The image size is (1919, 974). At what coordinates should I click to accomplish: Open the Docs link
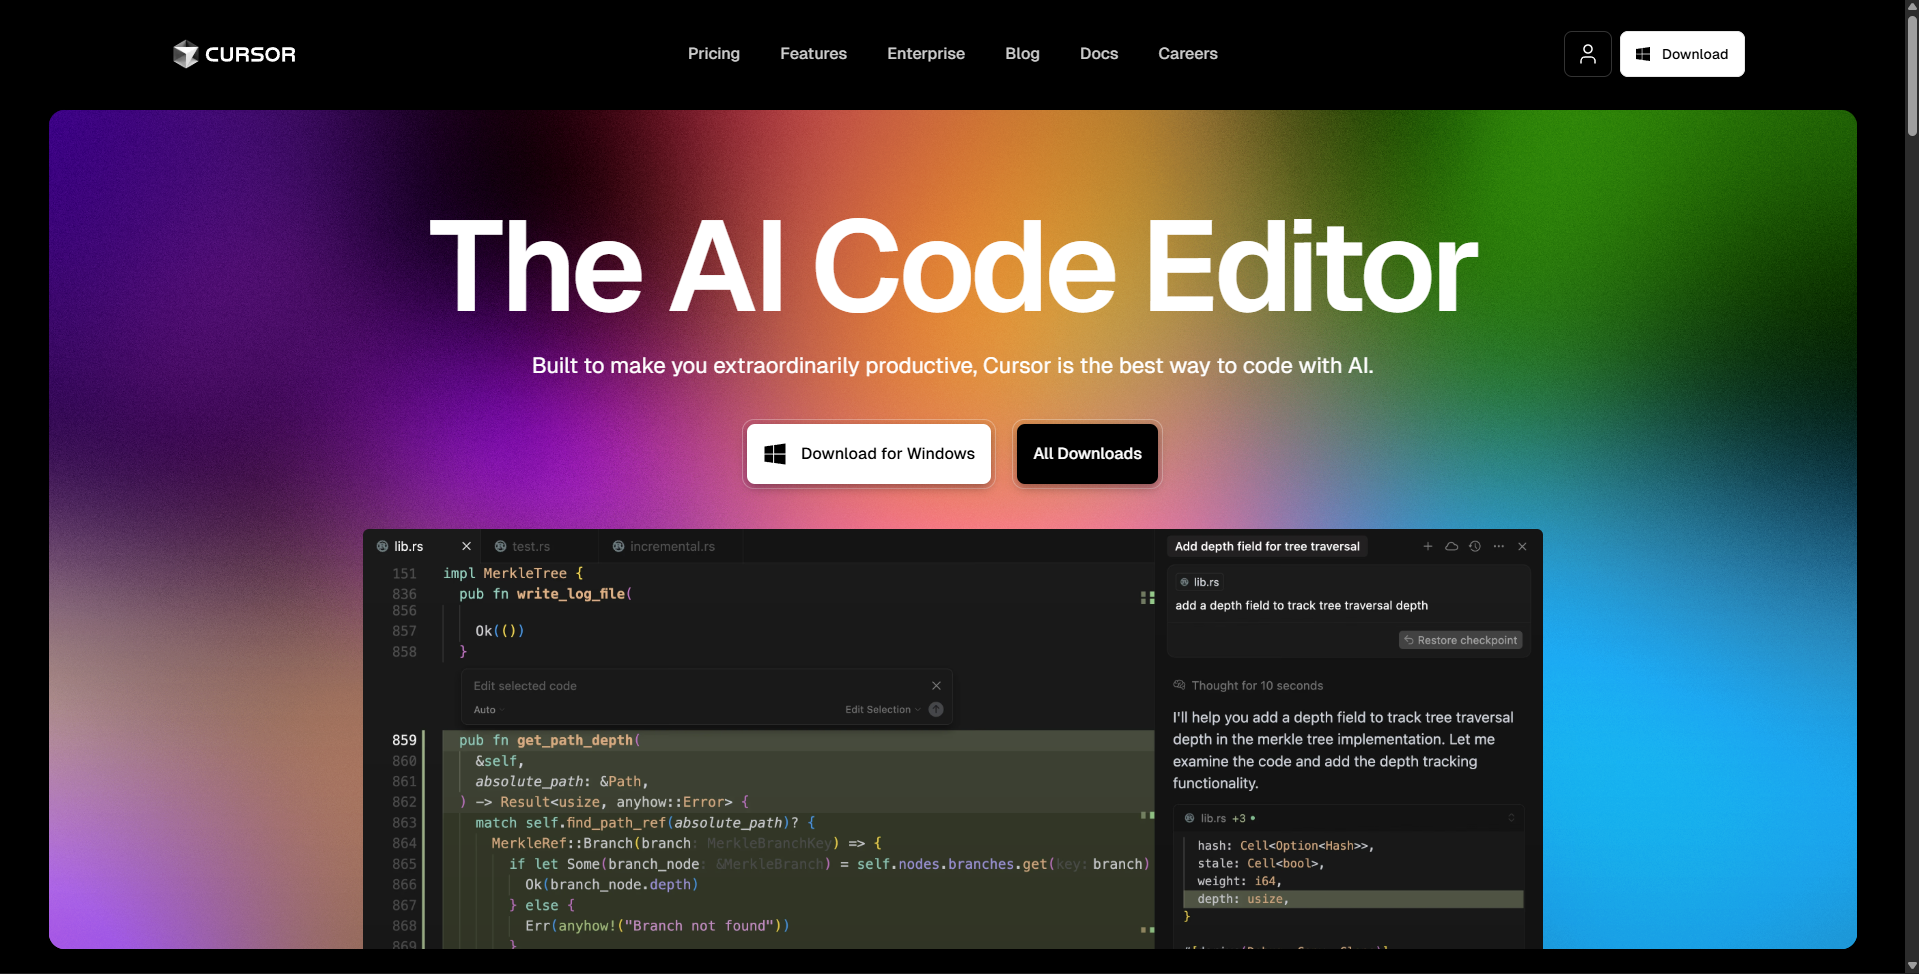1099,54
